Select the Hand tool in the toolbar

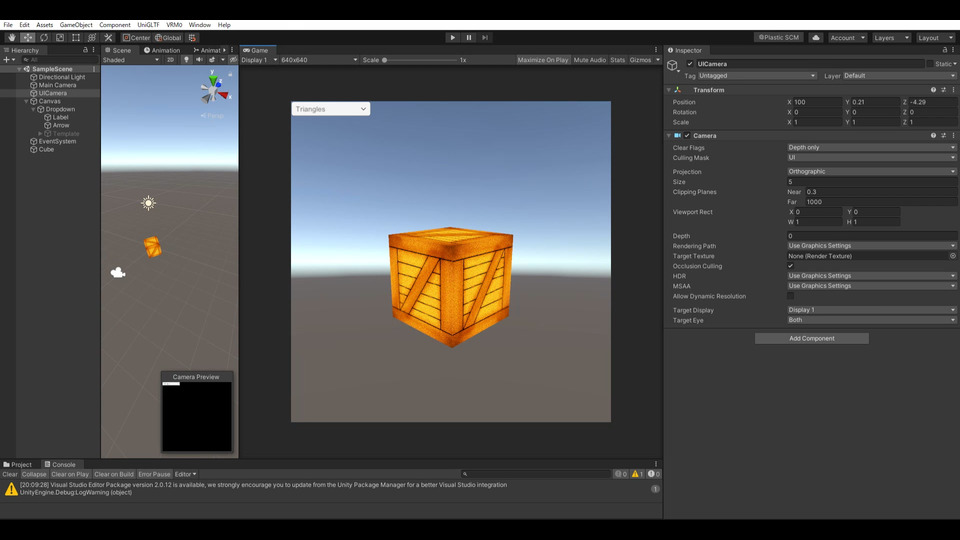(x=12, y=38)
